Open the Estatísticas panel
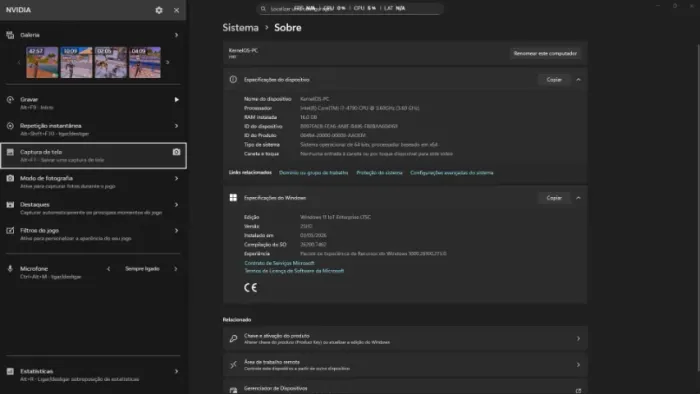 click(93, 375)
